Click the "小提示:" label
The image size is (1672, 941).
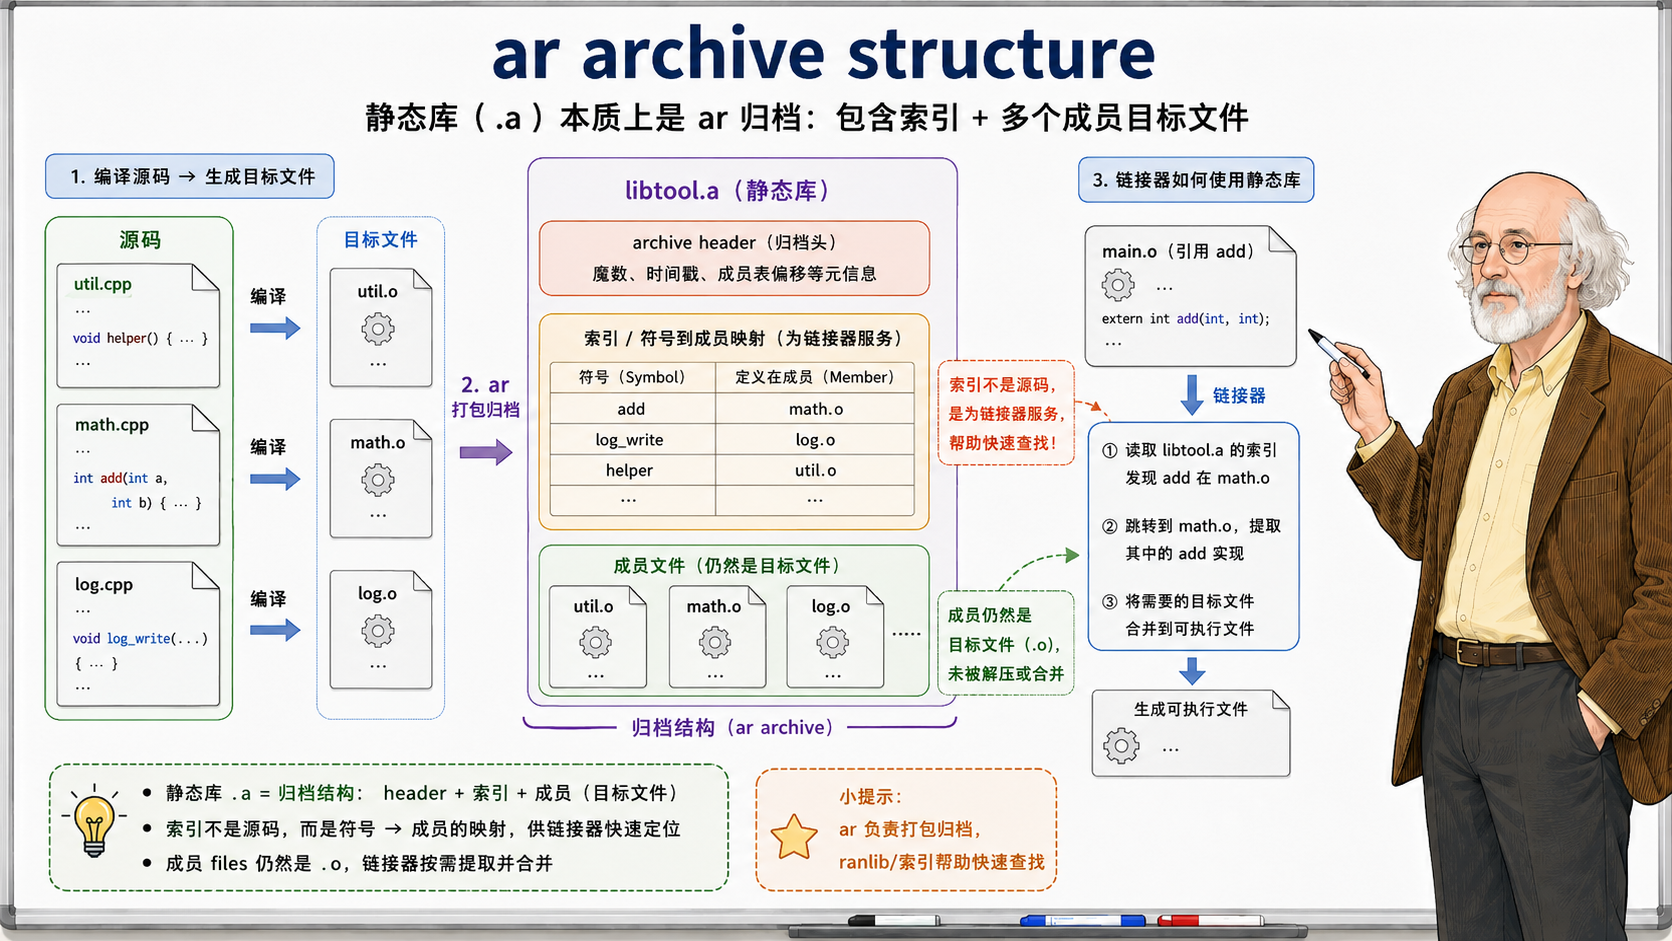[x=871, y=797]
